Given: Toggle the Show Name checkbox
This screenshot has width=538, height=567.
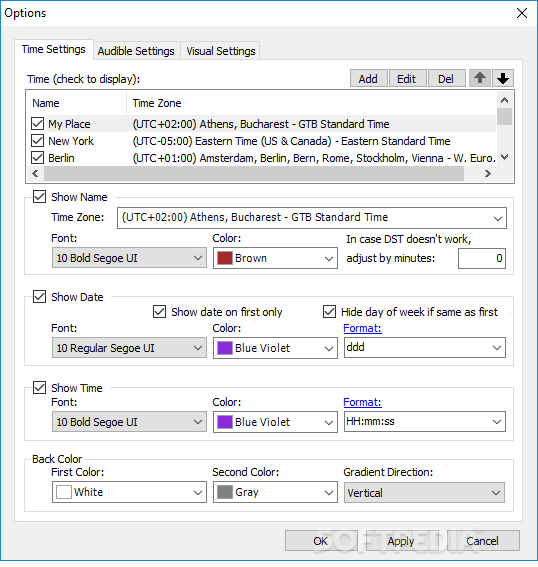Looking at the screenshot, I should 39,197.
